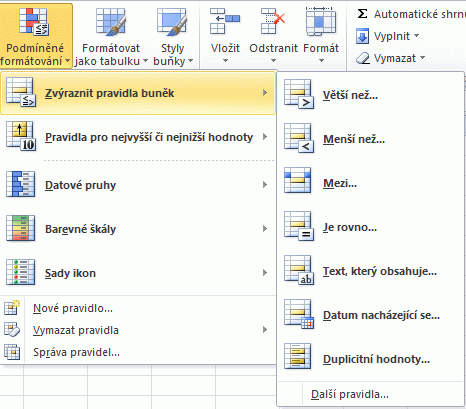Click the Mezi rule icon
466x409 pixels.
(x=298, y=181)
